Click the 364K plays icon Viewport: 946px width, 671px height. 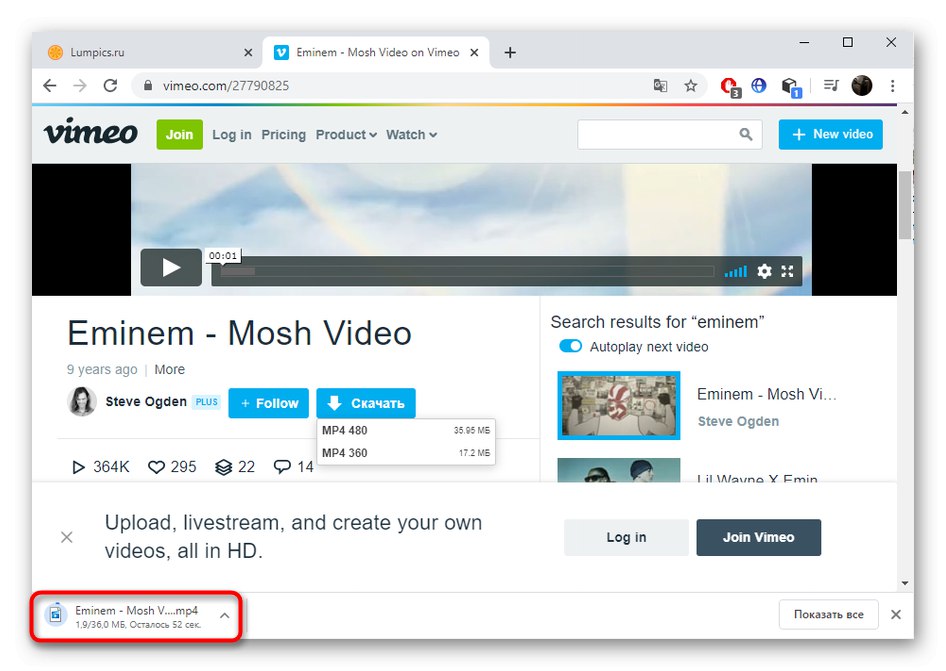[78, 467]
